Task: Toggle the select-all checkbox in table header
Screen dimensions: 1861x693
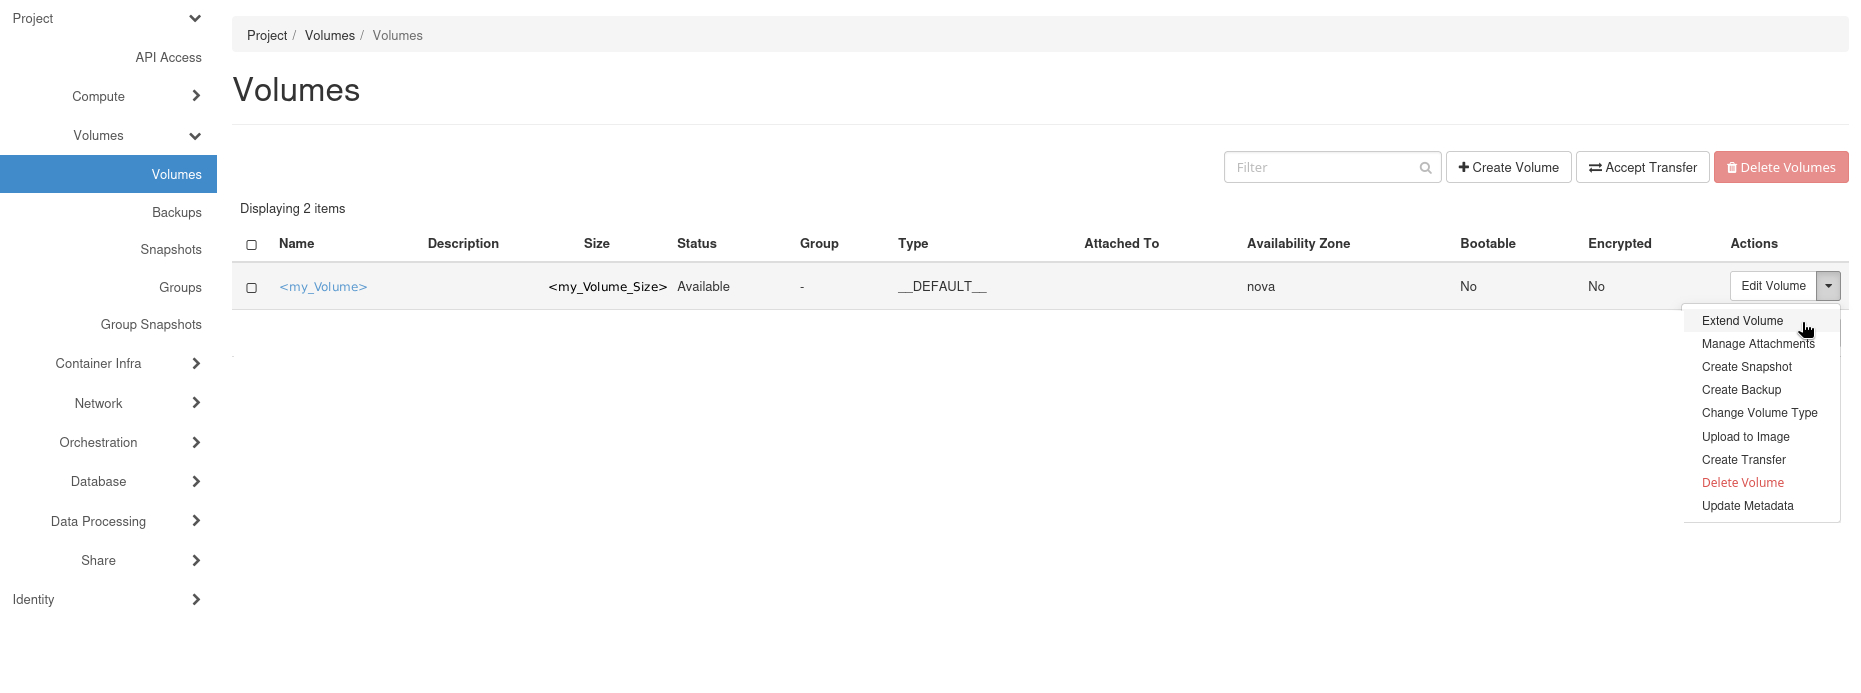Action: tap(252, 245)
